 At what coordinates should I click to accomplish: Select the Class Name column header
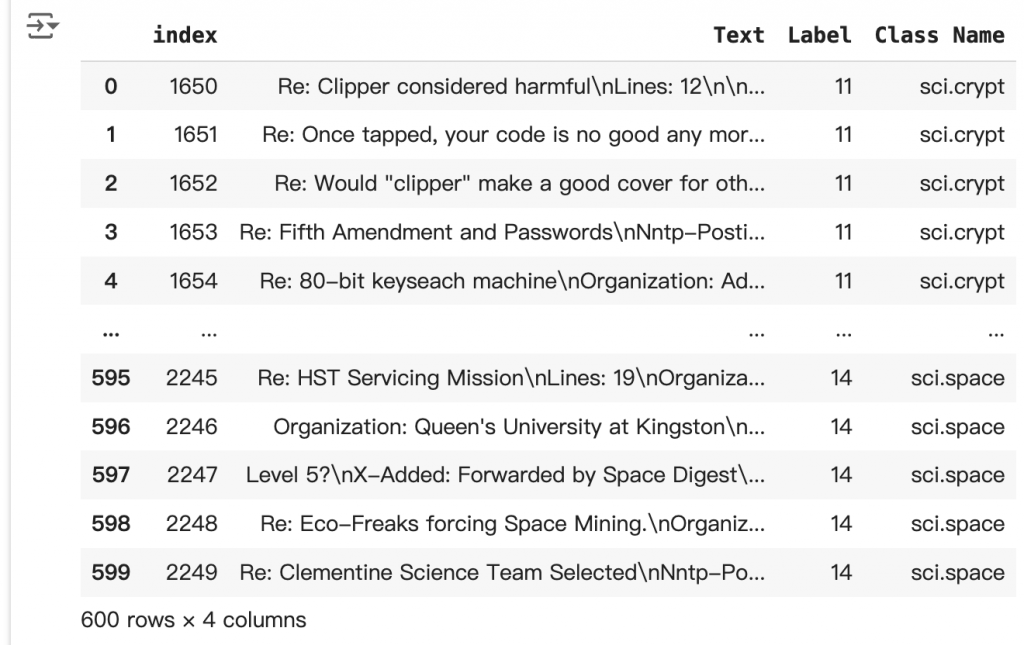point(939,35)
